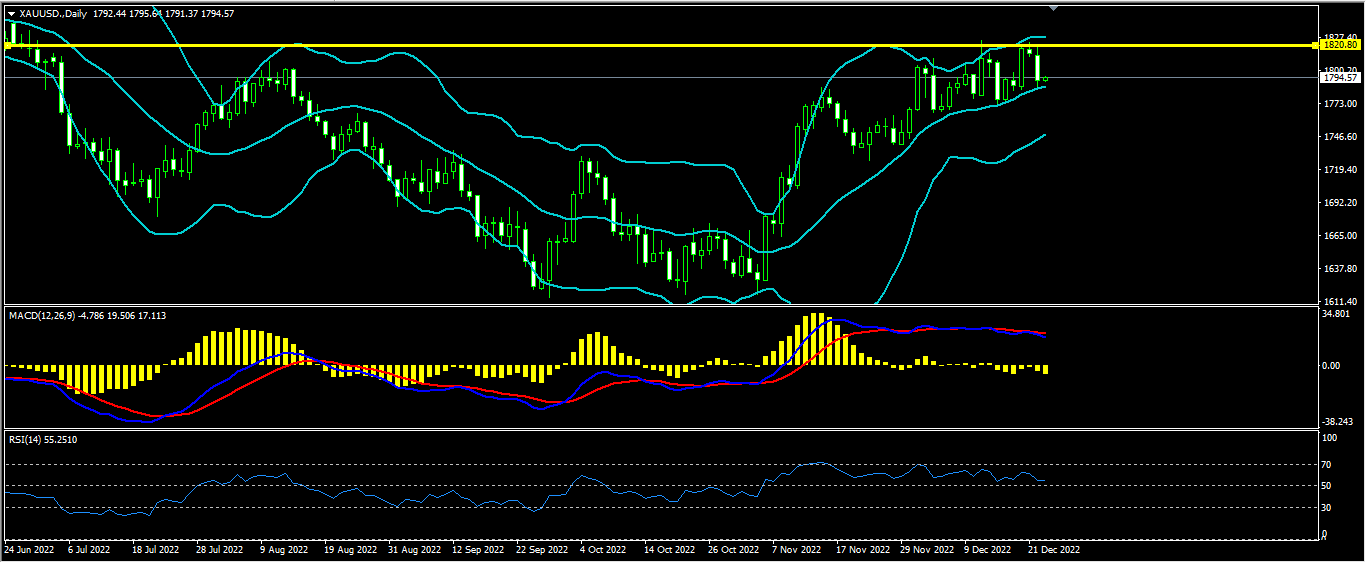1366x563 pixels.
Task: Click the MACD 34.801 scale value
Action: (1336, 314)
